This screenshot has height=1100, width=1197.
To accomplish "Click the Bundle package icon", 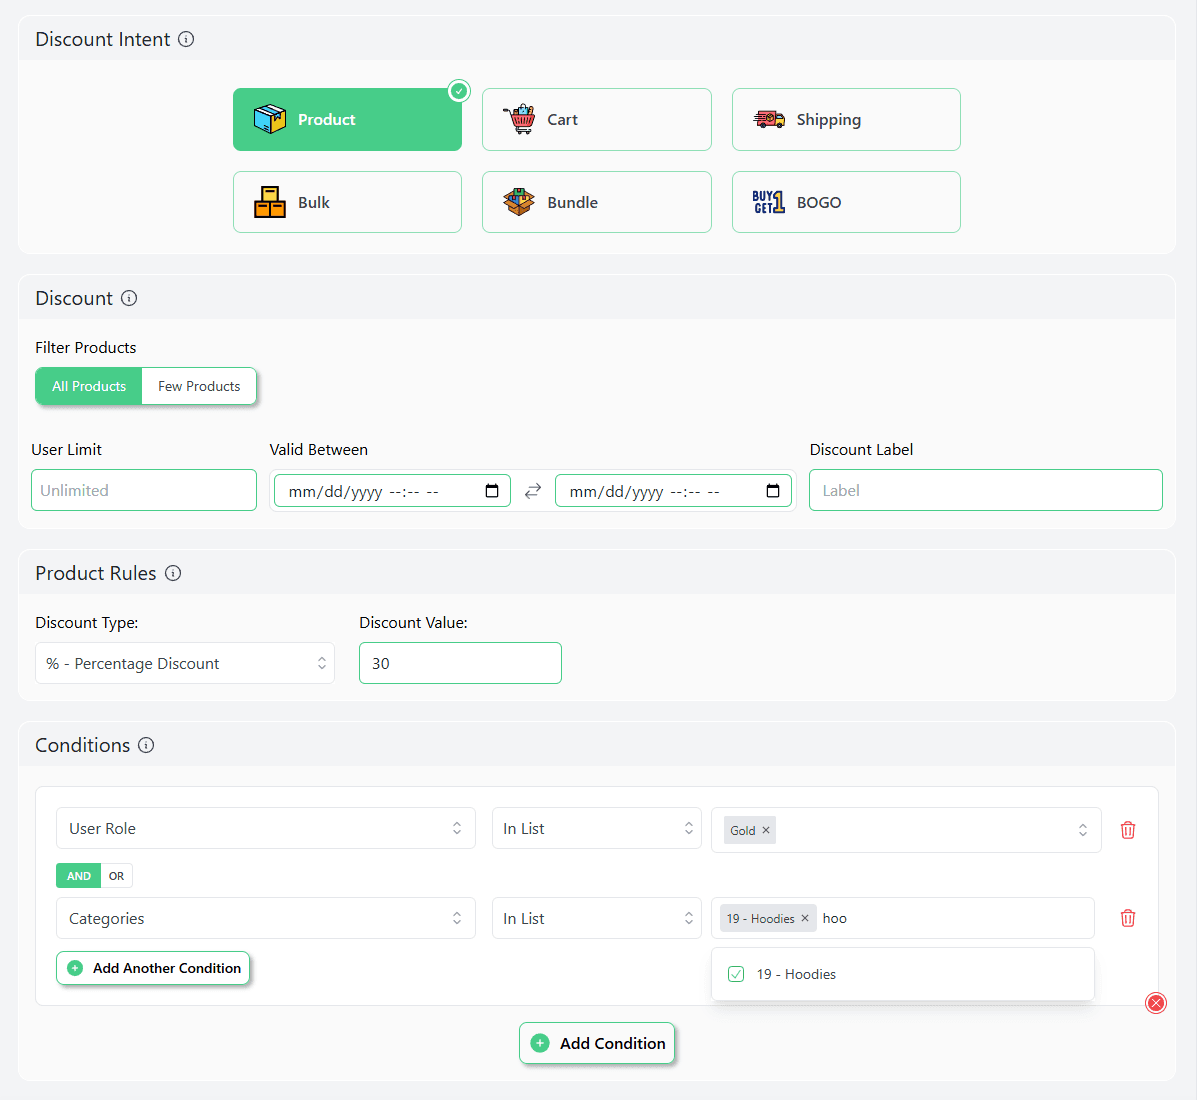I will click(519, 202).
